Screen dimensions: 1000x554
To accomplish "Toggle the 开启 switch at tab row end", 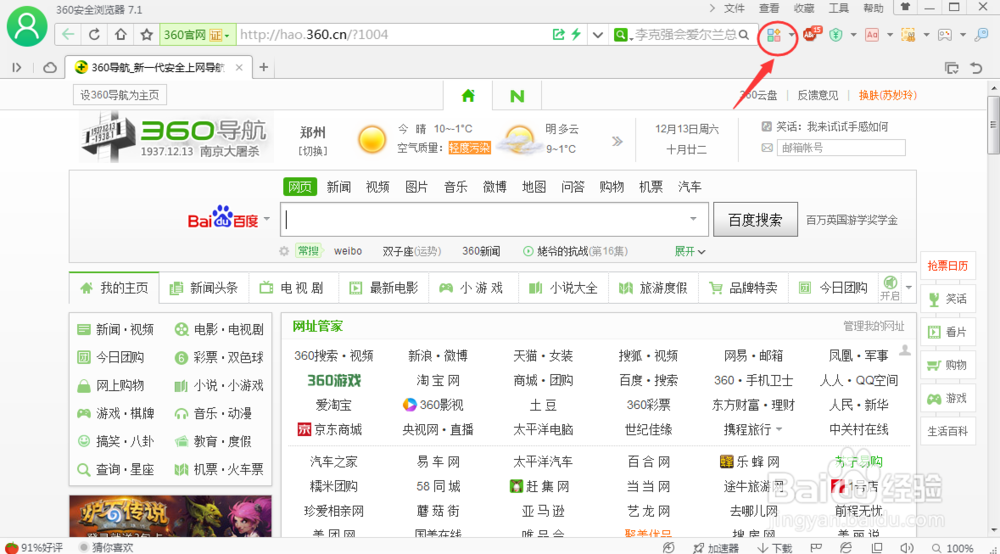I will pyautogui.click(x=890, y=288).
